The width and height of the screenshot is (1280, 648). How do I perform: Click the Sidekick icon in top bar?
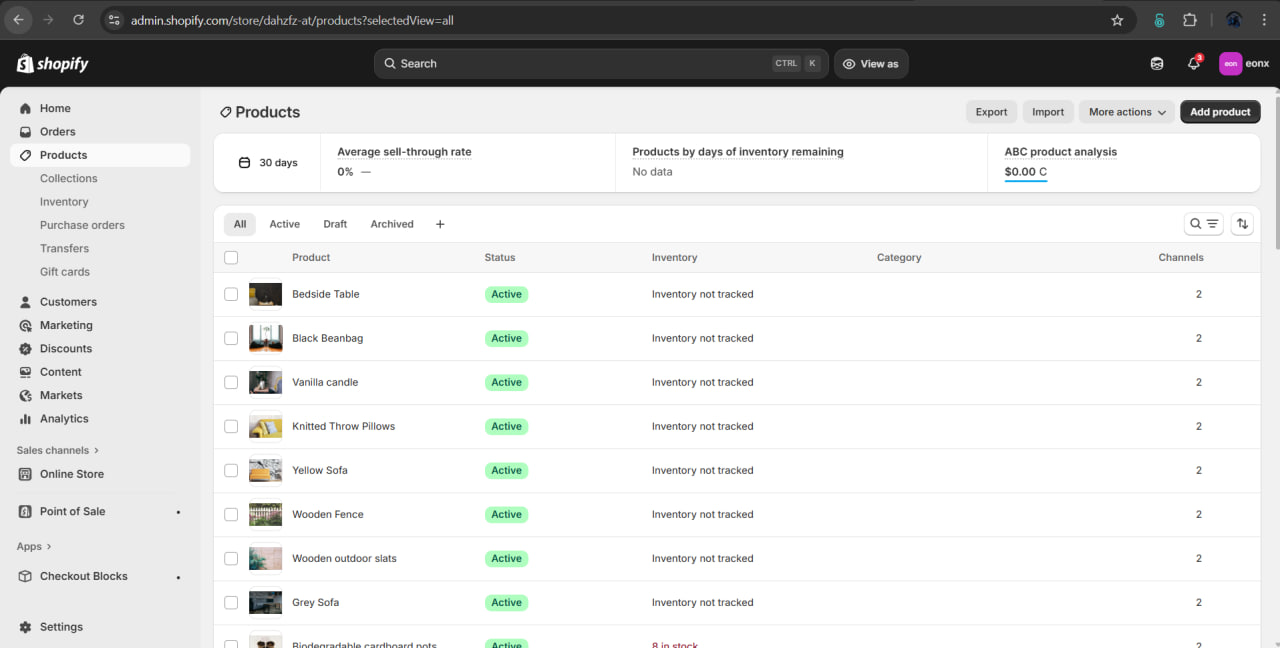point(1157,64)
